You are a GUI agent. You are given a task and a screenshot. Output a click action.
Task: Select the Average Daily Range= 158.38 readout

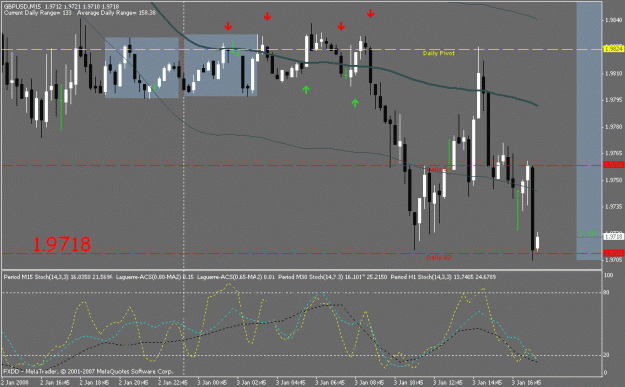pos(116,13)
